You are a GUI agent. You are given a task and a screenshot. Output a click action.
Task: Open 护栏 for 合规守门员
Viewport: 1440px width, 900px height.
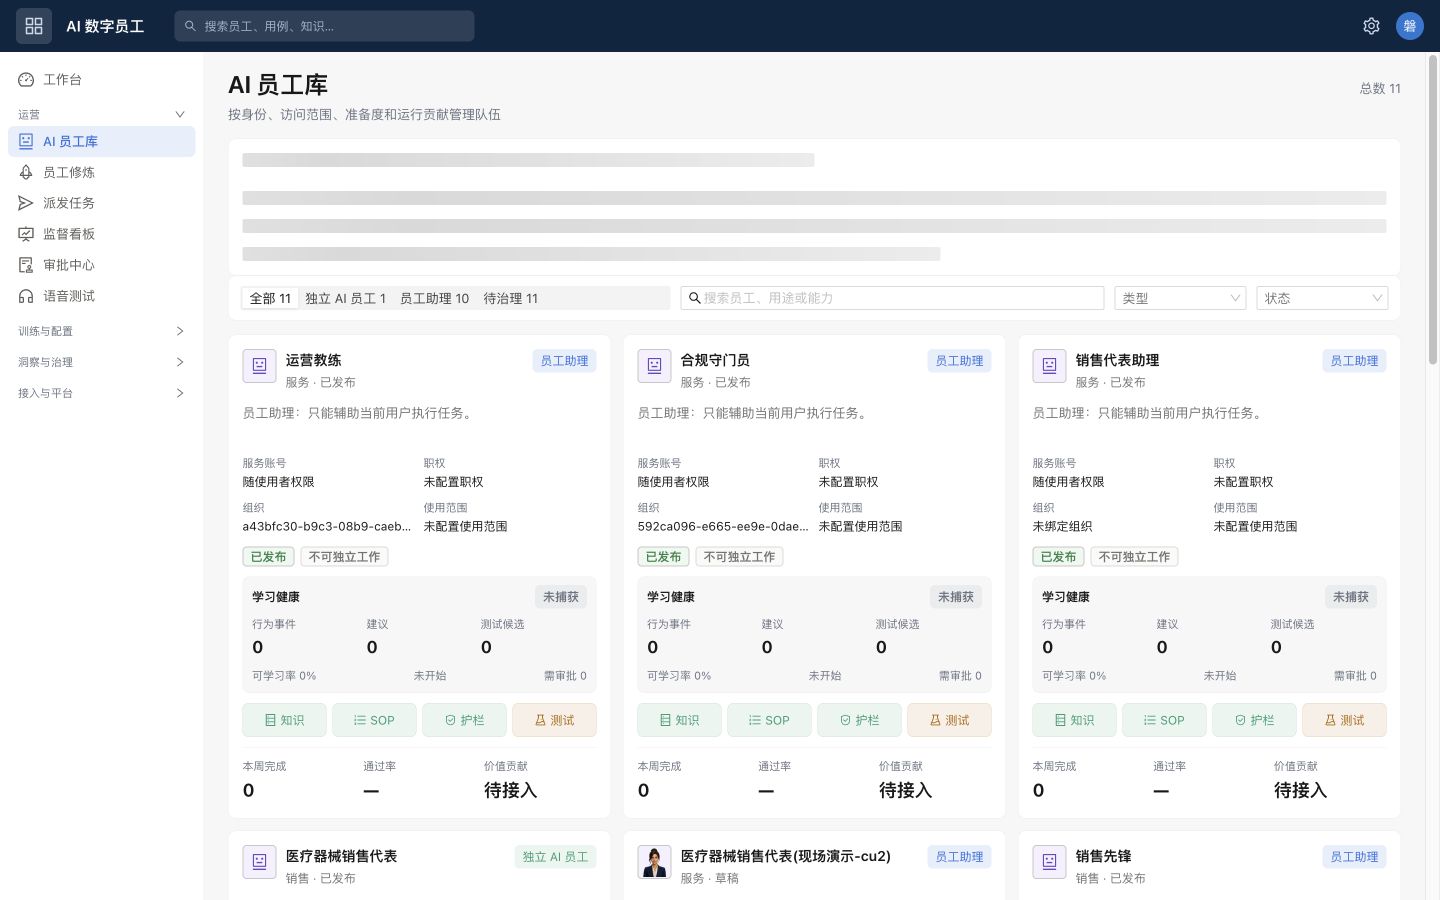859,720
